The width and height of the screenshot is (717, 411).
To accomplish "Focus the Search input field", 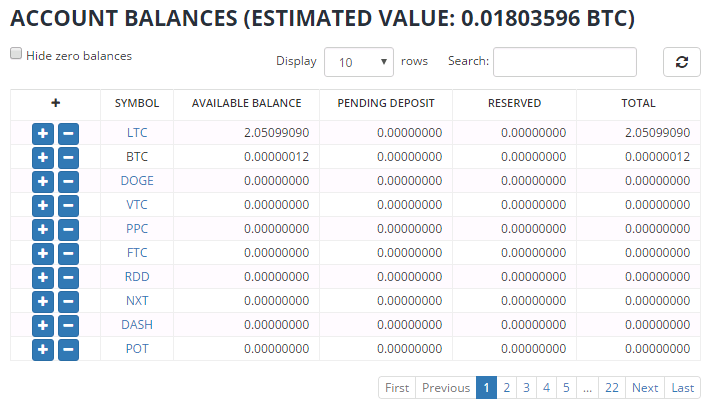I will 564,62.
